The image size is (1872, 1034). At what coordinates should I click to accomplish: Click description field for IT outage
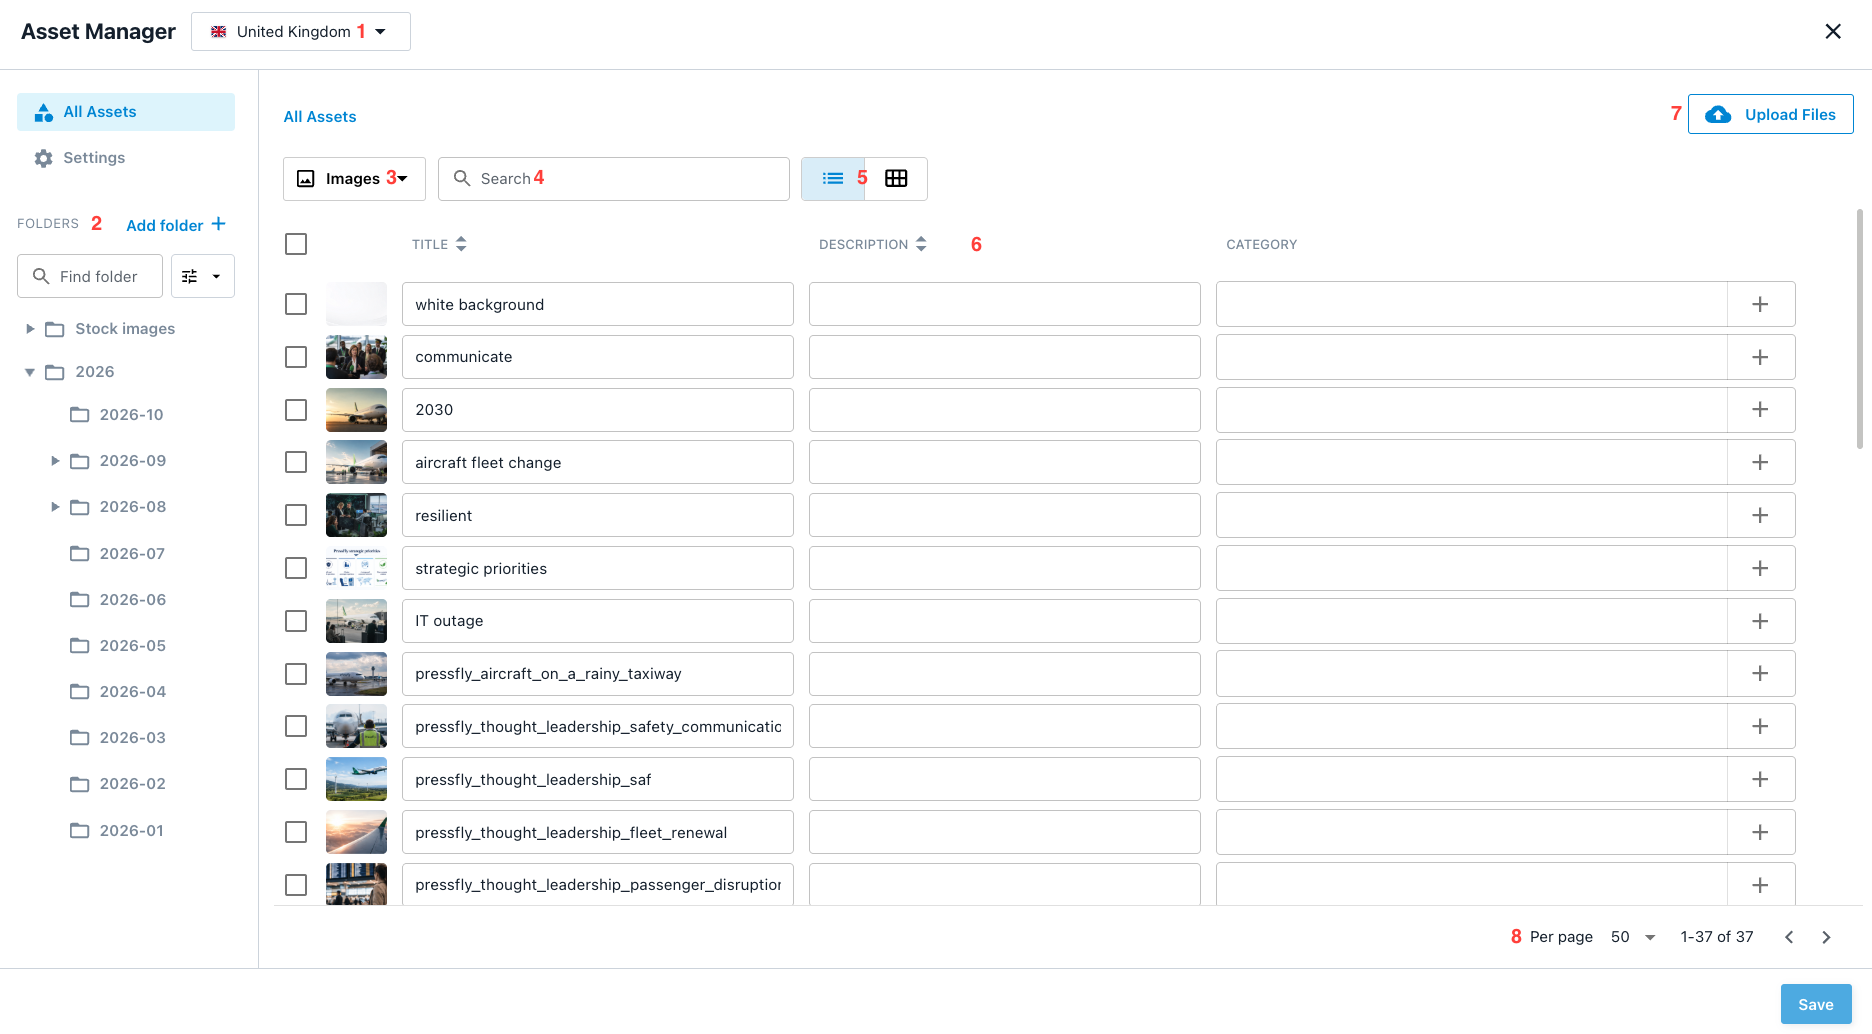[x=1005, y=621]
